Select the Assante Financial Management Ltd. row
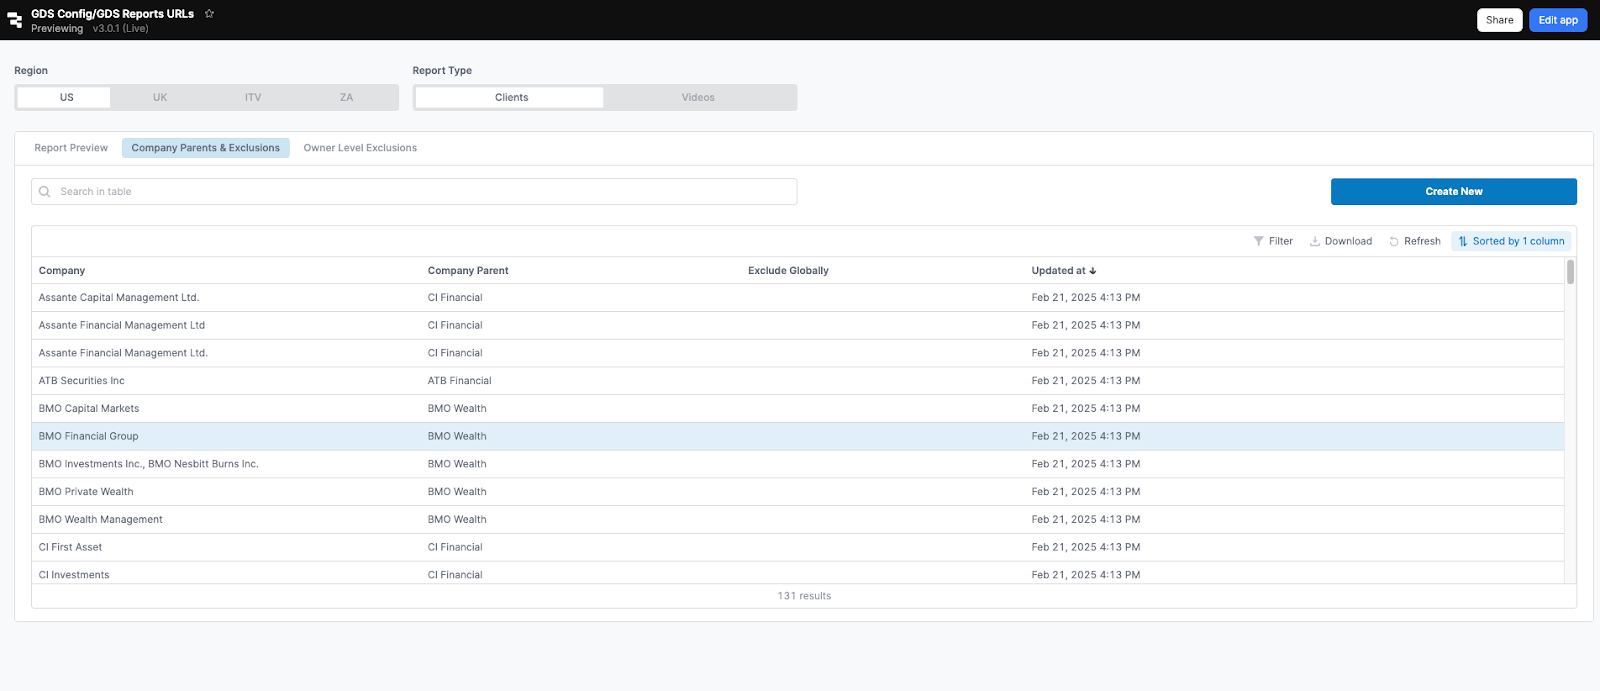Viewport: 1600px width, 691px height. 798,353
